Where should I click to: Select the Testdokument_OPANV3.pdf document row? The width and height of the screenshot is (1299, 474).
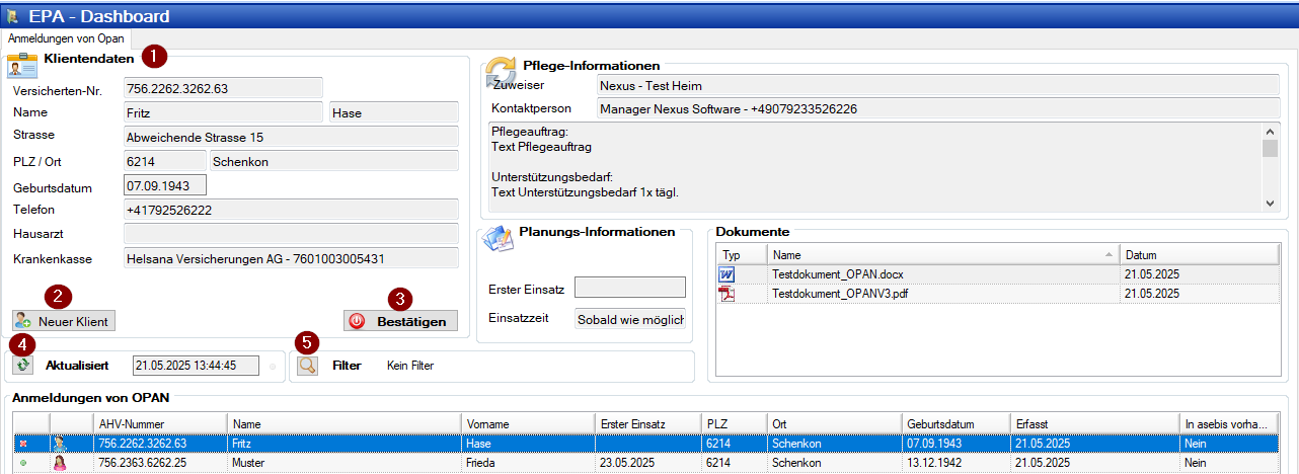[940, 294]
